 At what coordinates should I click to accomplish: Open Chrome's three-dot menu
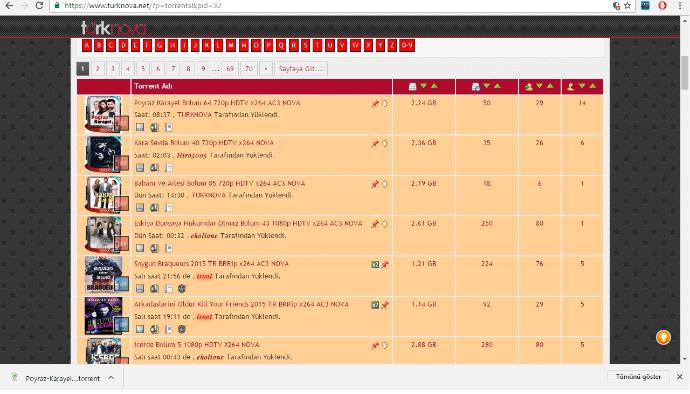coord(680,6)
